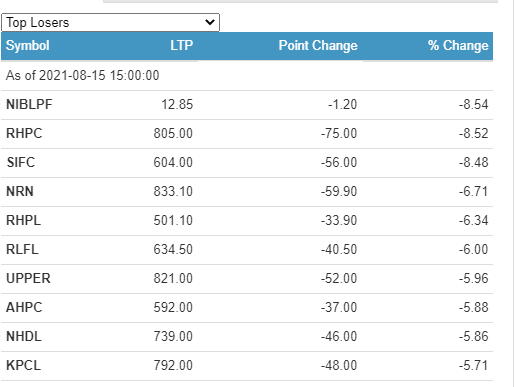
Task: Open the RHPL stock symbol
Action: click(23, 221)
